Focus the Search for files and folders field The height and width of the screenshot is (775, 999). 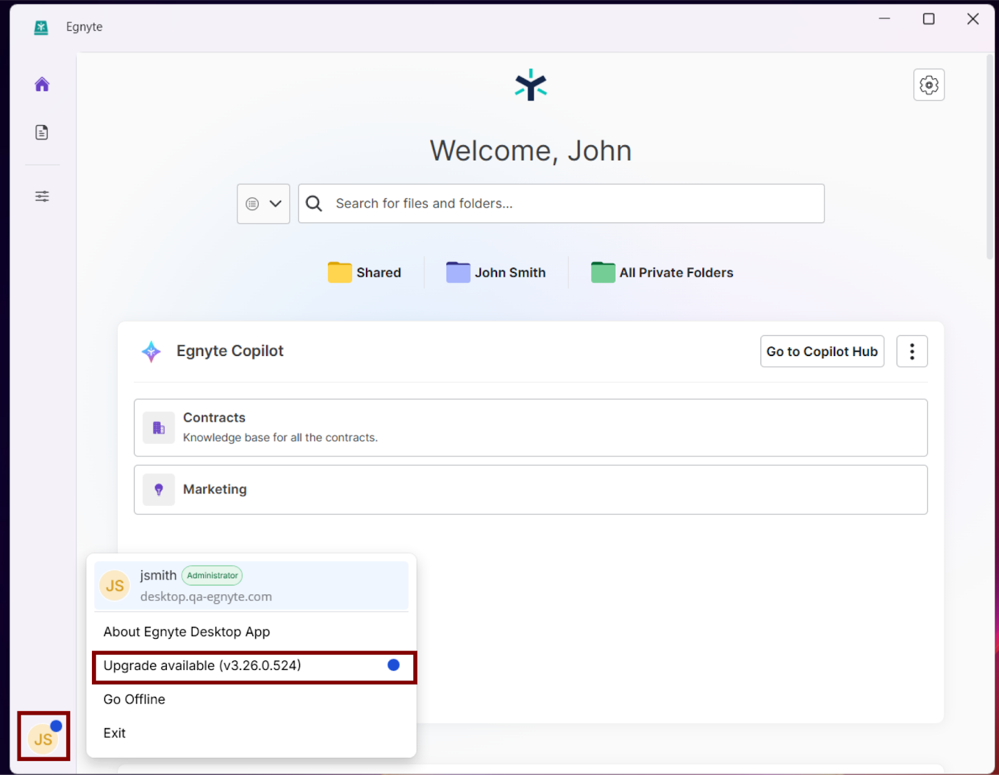tap(561, 203)
